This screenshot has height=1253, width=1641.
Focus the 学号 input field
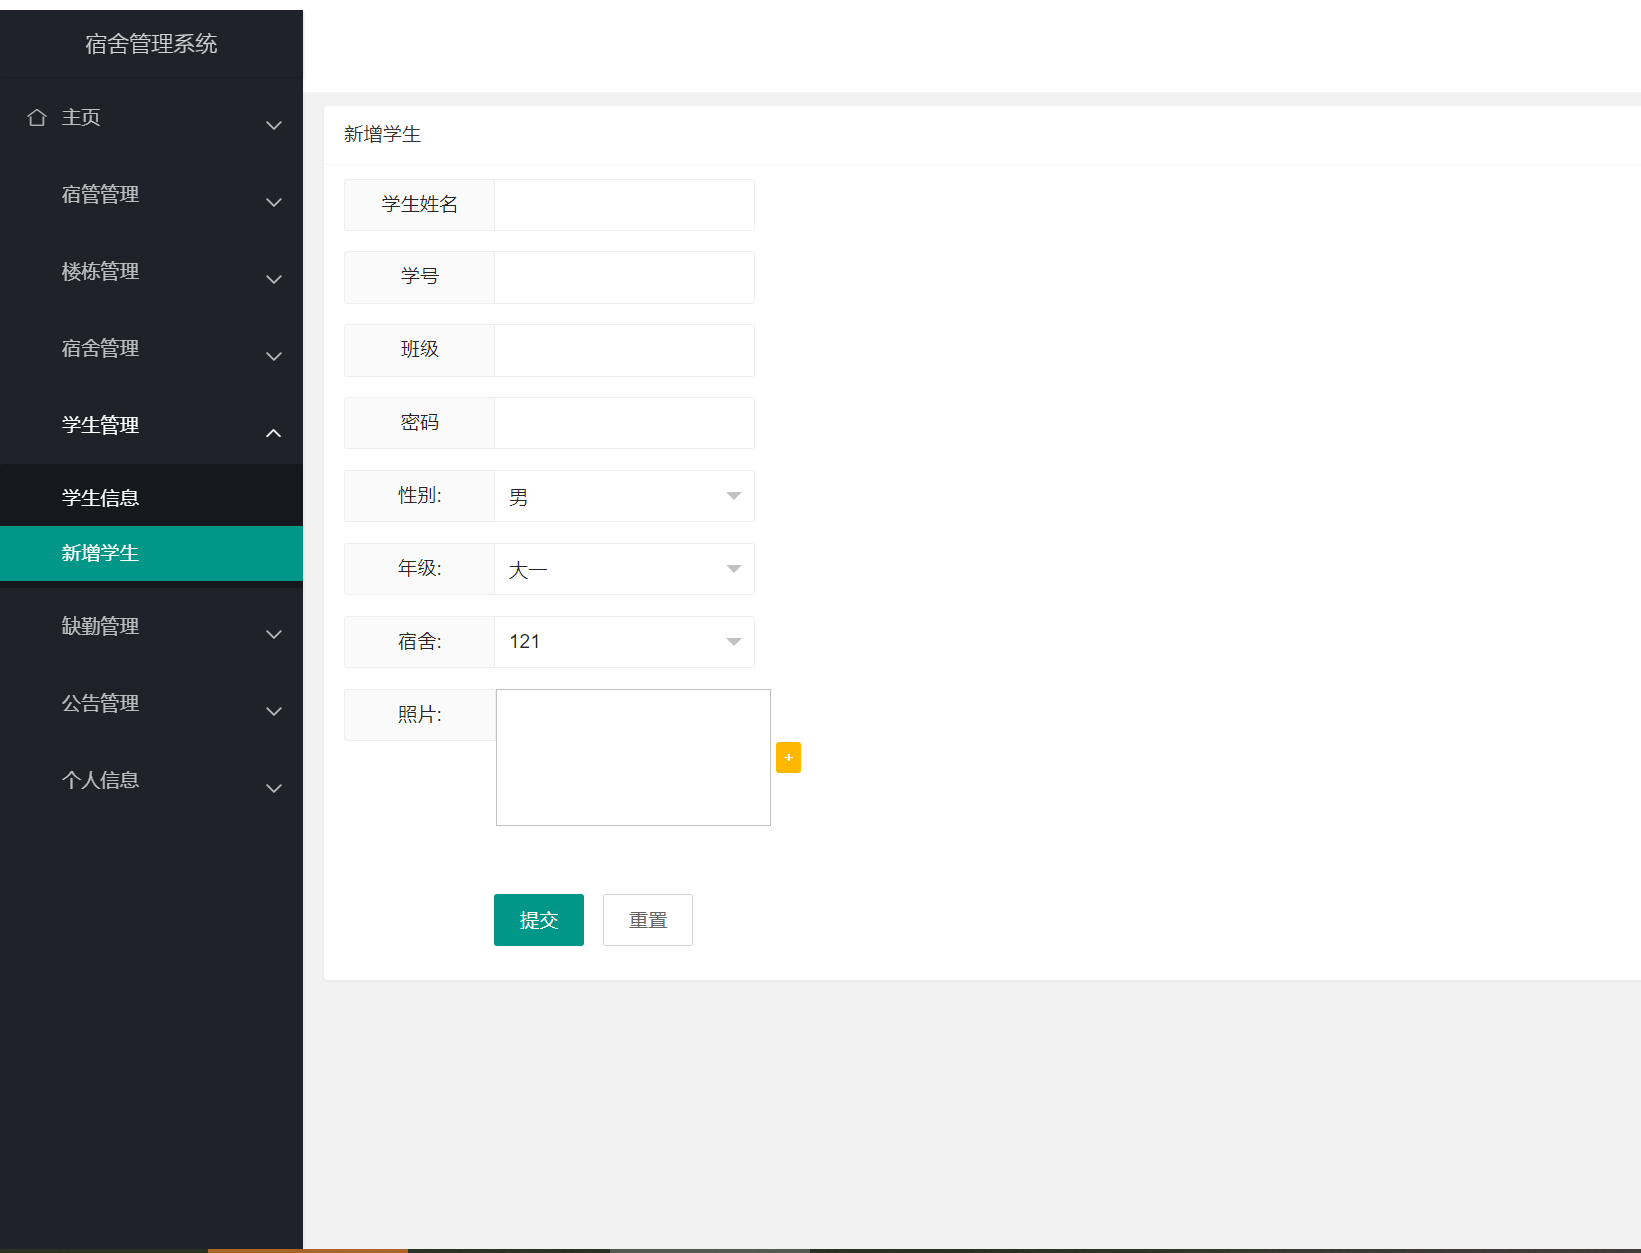click(624, 277)
